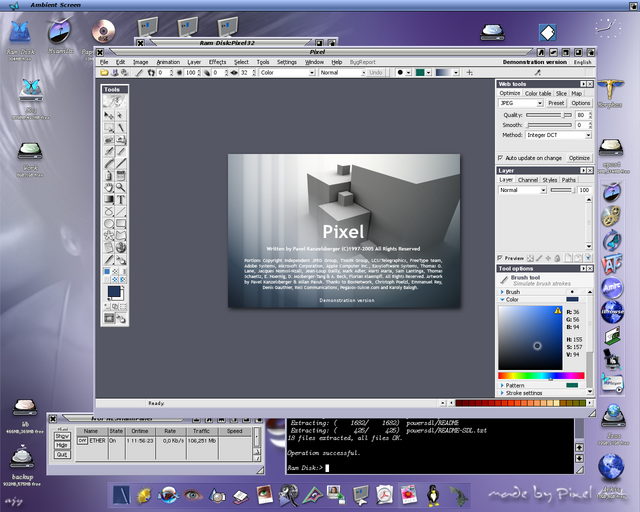Click the penguin icon in bottom dock
The image size is (640, 512).
coord(433,495)
